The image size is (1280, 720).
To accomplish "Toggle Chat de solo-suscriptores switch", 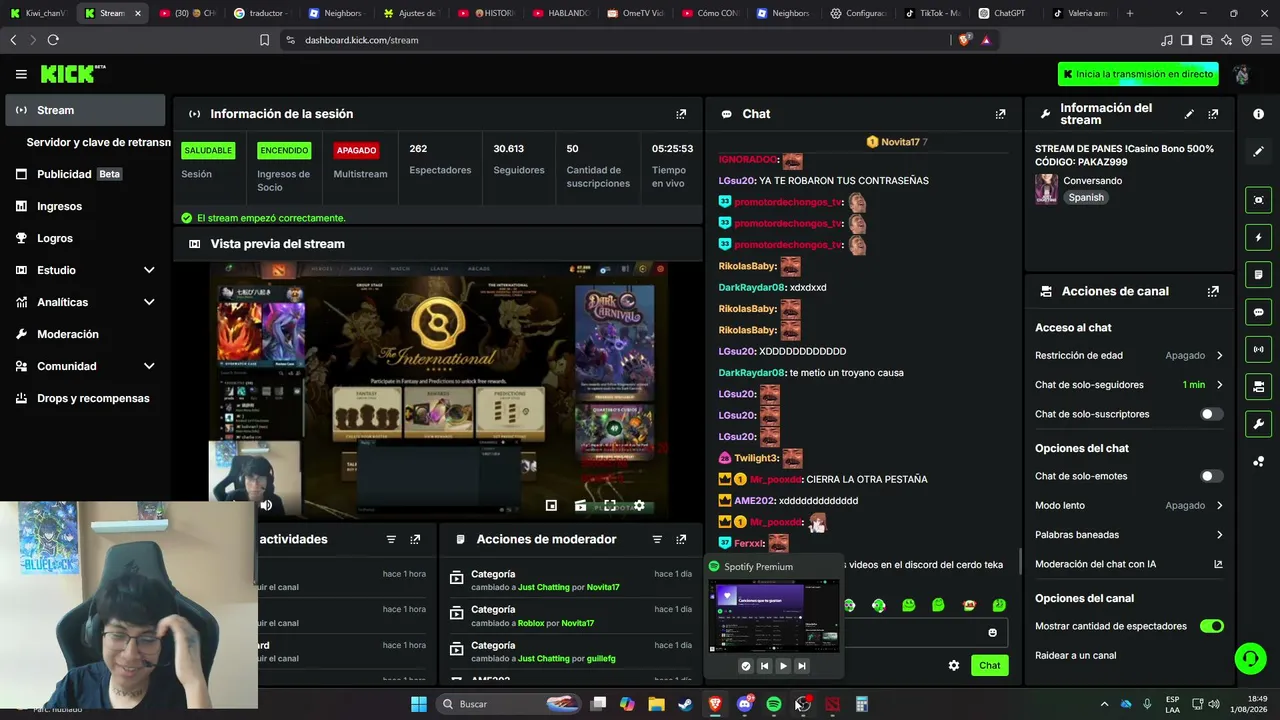I will (1211, 414).
